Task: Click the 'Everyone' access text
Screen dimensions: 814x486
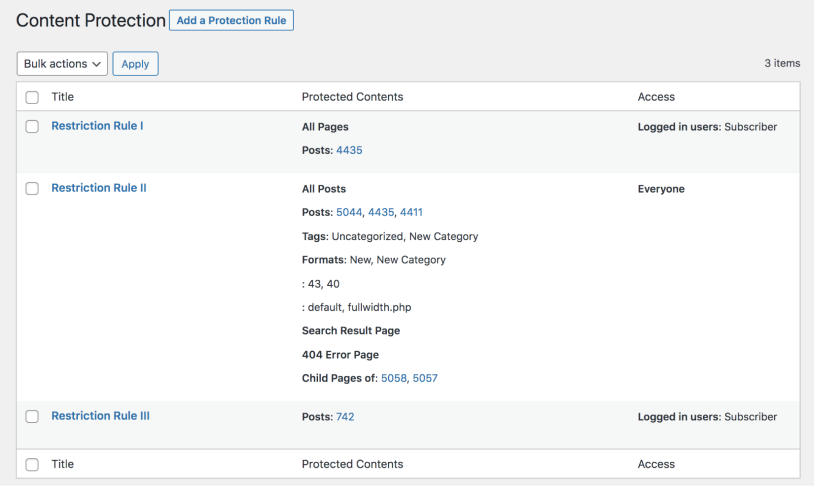Action: [661, 188]
